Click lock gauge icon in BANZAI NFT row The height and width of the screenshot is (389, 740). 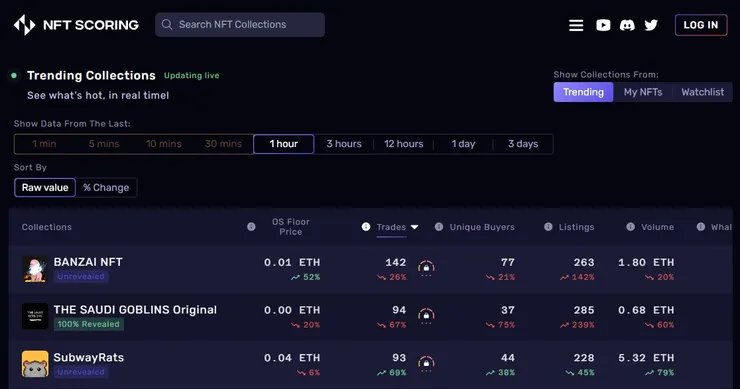[426, 268]
